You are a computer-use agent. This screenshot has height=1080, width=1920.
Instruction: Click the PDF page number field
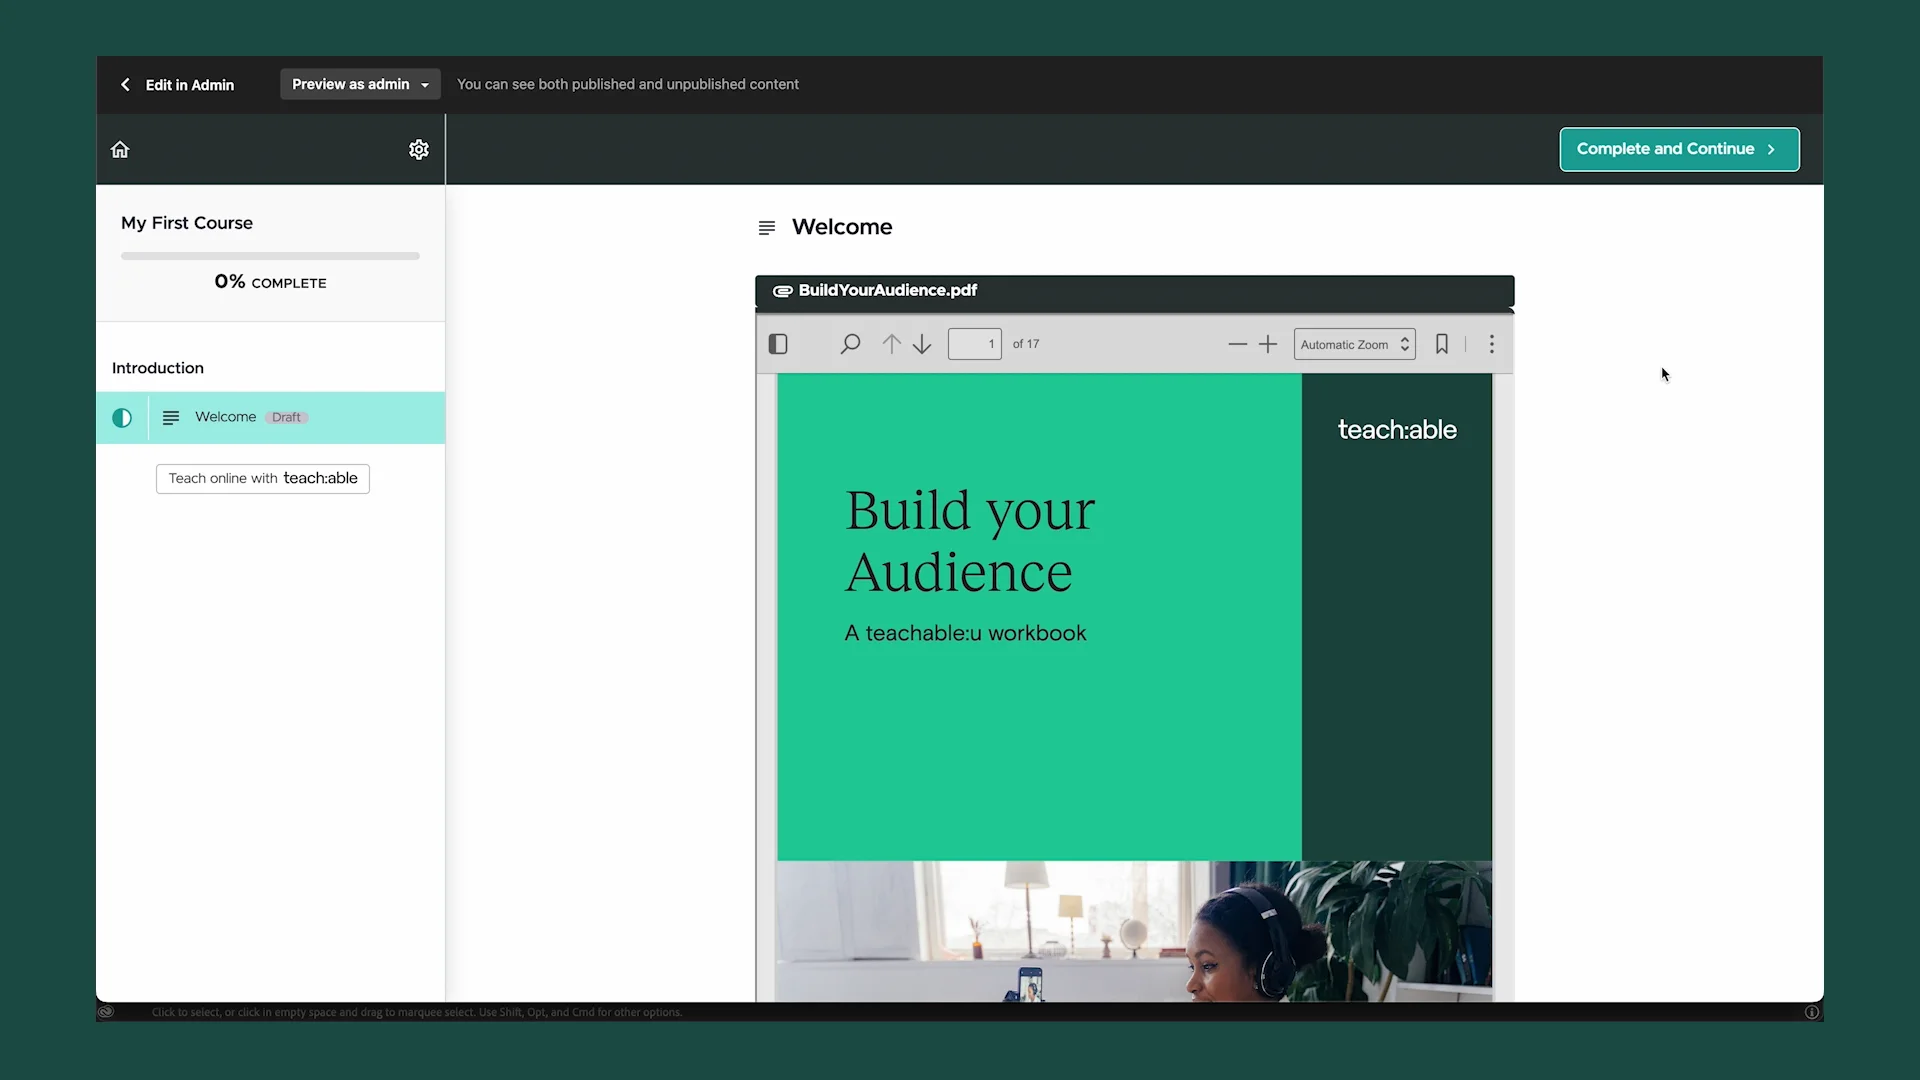pyautogui.click(x=974, y=344)
